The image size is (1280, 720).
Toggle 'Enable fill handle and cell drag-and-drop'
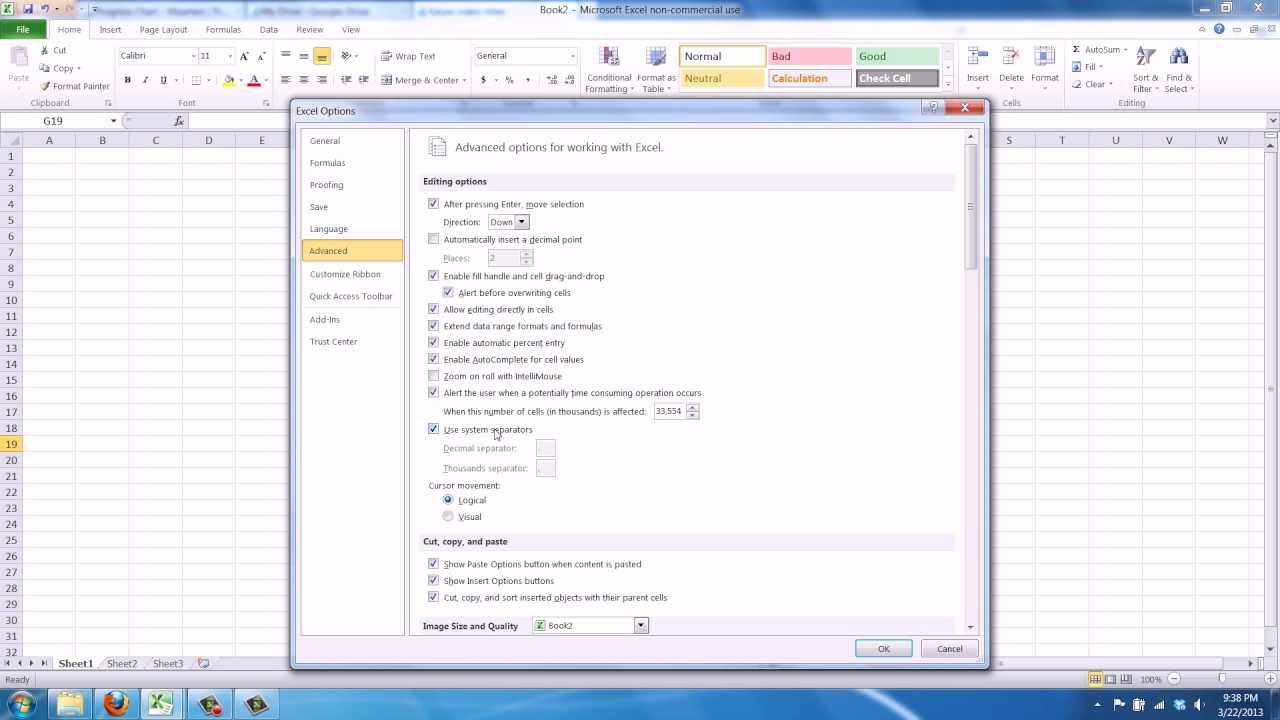[x=433, y=276]
